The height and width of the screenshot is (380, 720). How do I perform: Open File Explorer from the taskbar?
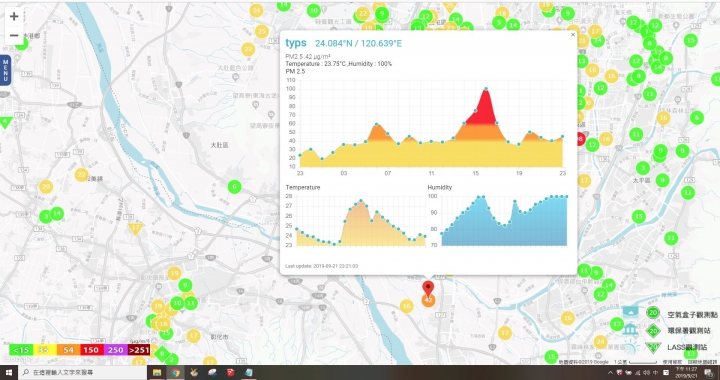pos(157,373)
